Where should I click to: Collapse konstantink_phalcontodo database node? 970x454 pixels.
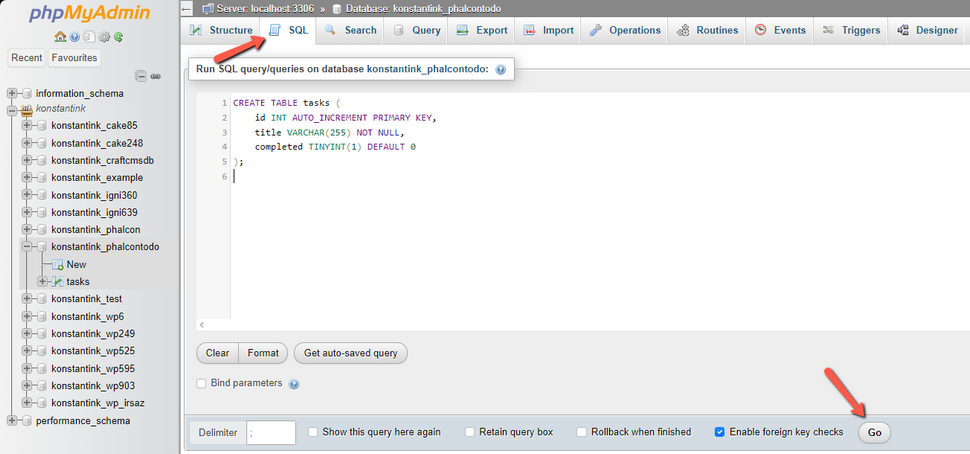point(27,247)
